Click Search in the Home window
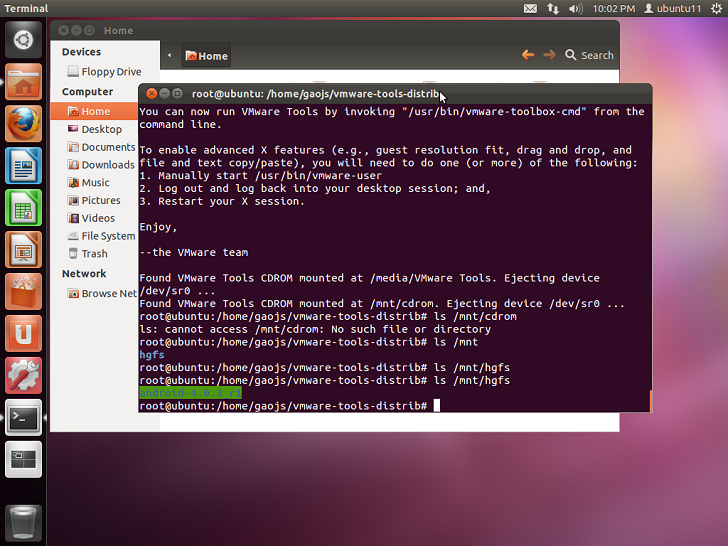The height and width of the screenshot is (546, 728). (x=590, y=55)
